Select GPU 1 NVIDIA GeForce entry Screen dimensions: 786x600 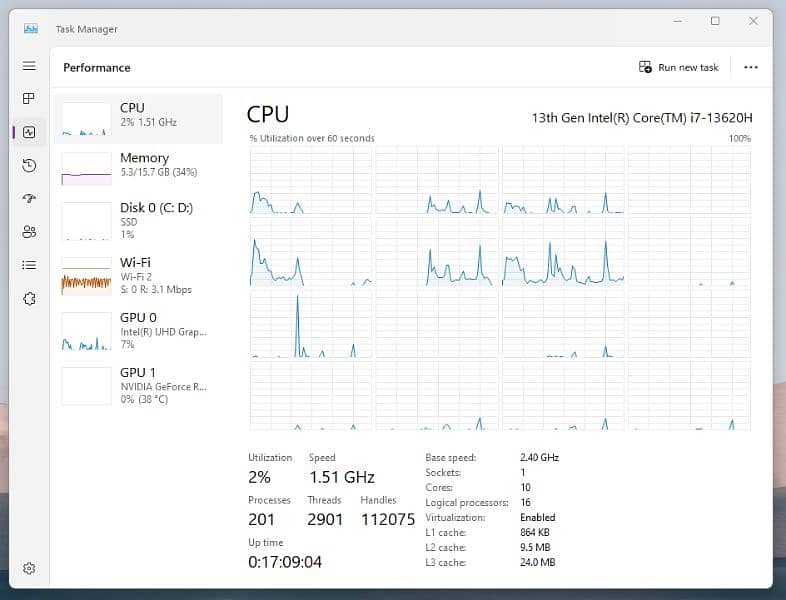click(138, 385)
